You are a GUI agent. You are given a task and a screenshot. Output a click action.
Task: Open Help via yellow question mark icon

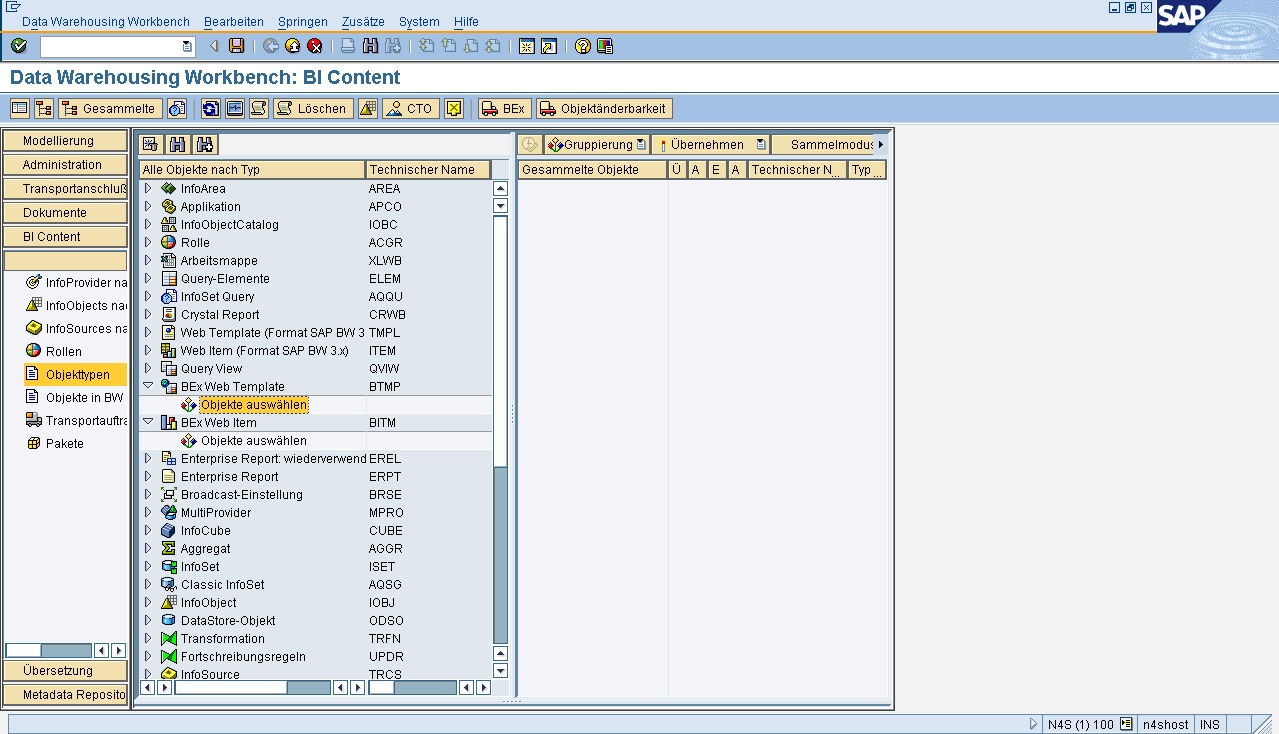(x=582, y=46)
